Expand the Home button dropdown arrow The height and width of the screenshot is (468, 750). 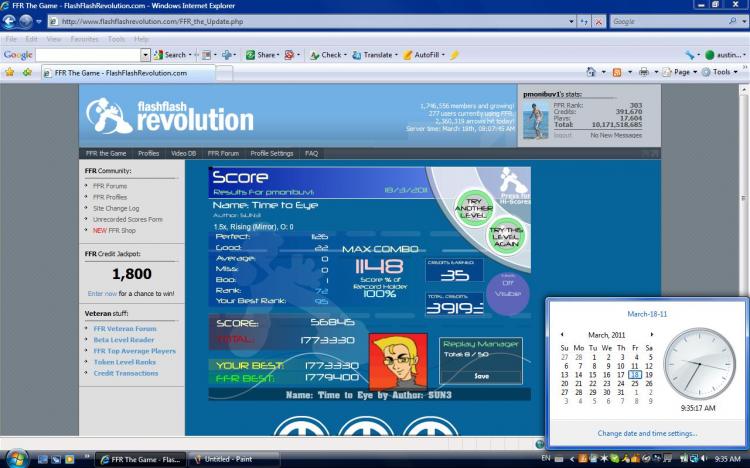(x=603, y=72)
